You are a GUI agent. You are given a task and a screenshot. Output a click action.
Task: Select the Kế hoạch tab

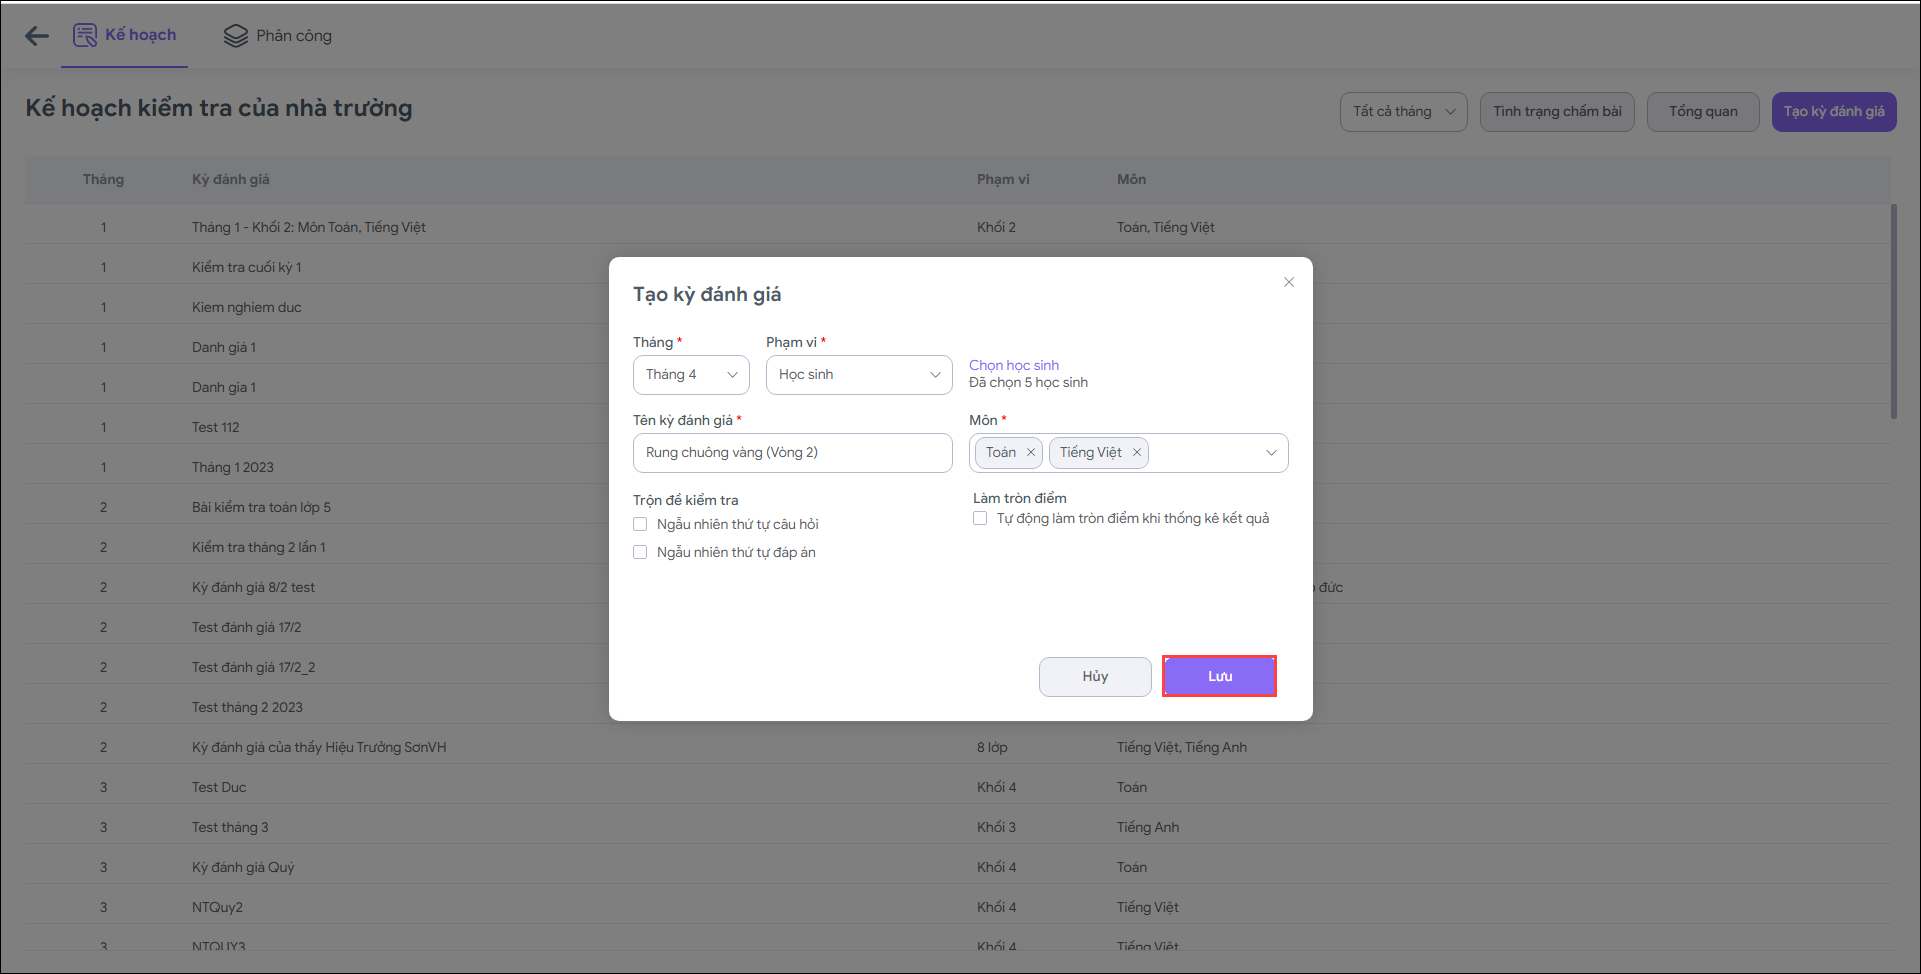[x=140, y=35]
